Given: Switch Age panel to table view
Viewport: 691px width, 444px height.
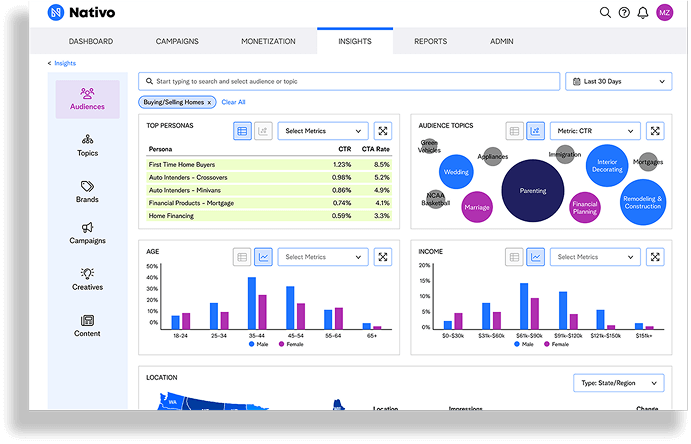Looking at the screenshot, I should tap(242, 257).
